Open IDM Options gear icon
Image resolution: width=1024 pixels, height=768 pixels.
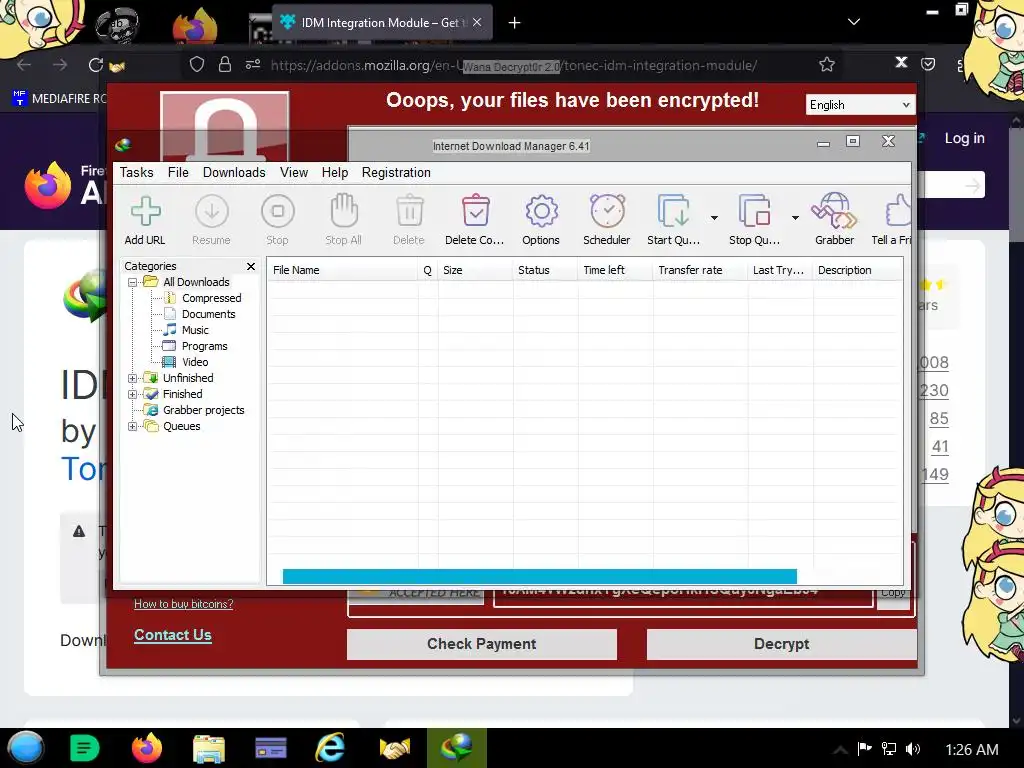pos(541,212)
